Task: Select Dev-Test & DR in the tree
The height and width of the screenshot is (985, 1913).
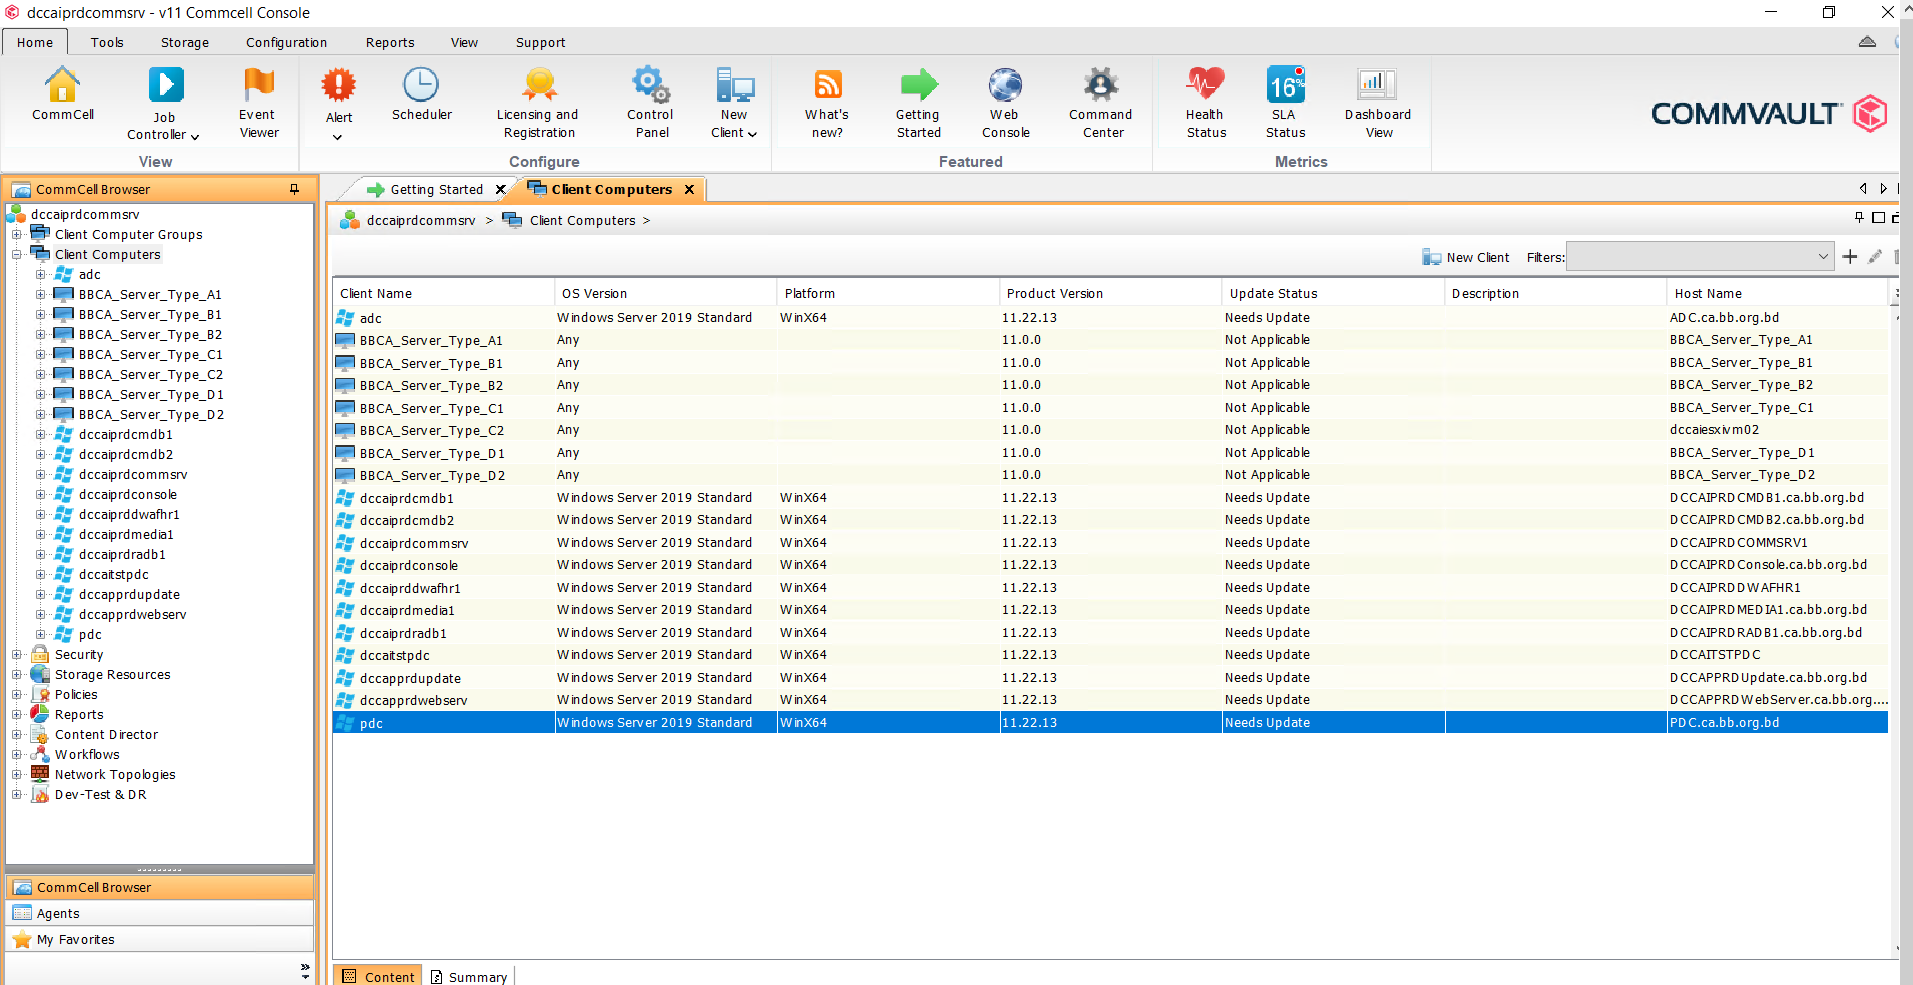Action: [x=100, y=794]
